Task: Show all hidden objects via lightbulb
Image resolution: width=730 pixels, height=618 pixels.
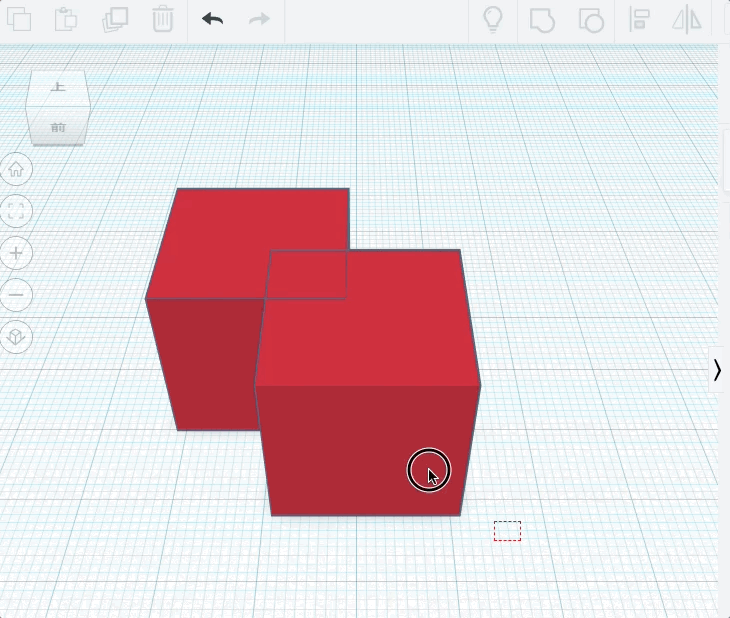Action: [492, 20]
